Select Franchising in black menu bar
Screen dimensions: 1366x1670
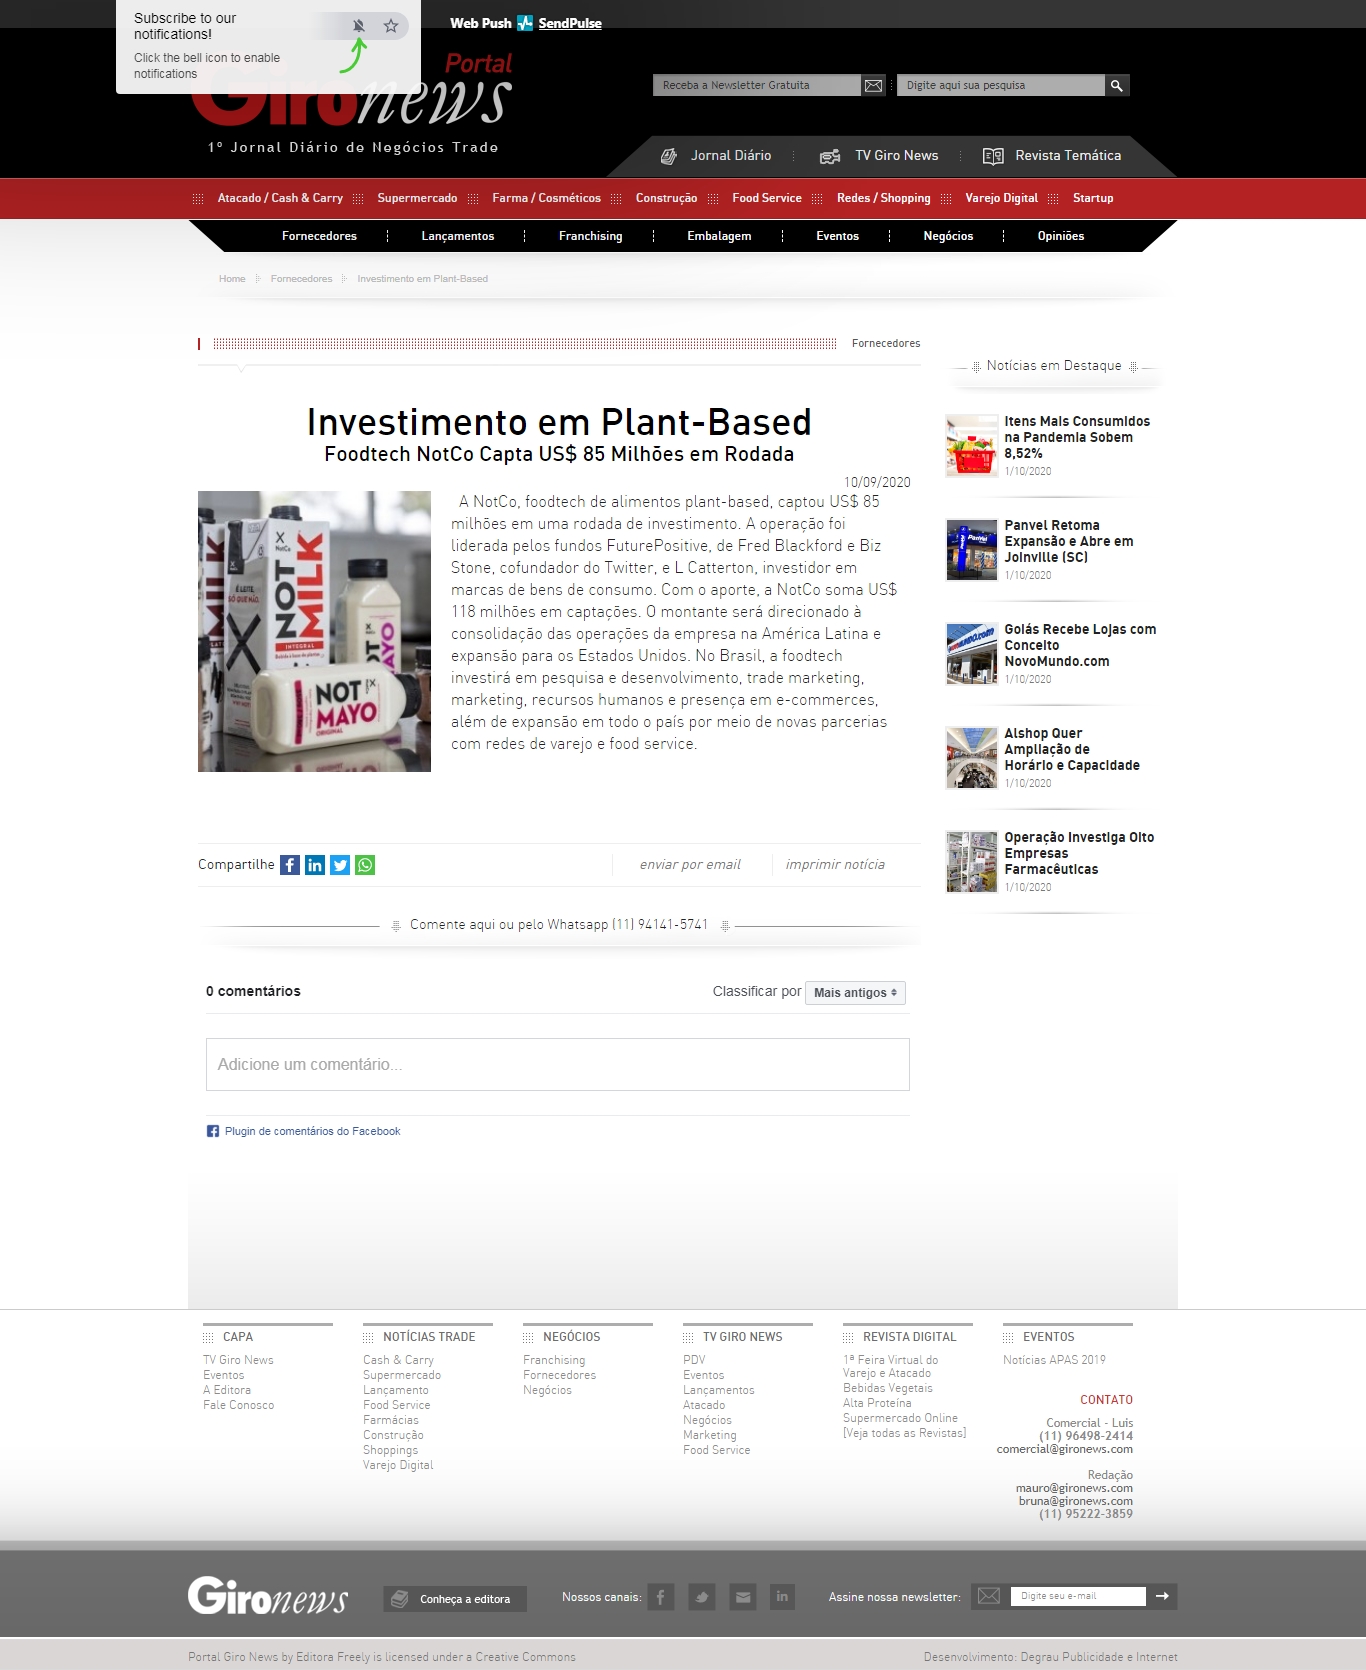590,236
